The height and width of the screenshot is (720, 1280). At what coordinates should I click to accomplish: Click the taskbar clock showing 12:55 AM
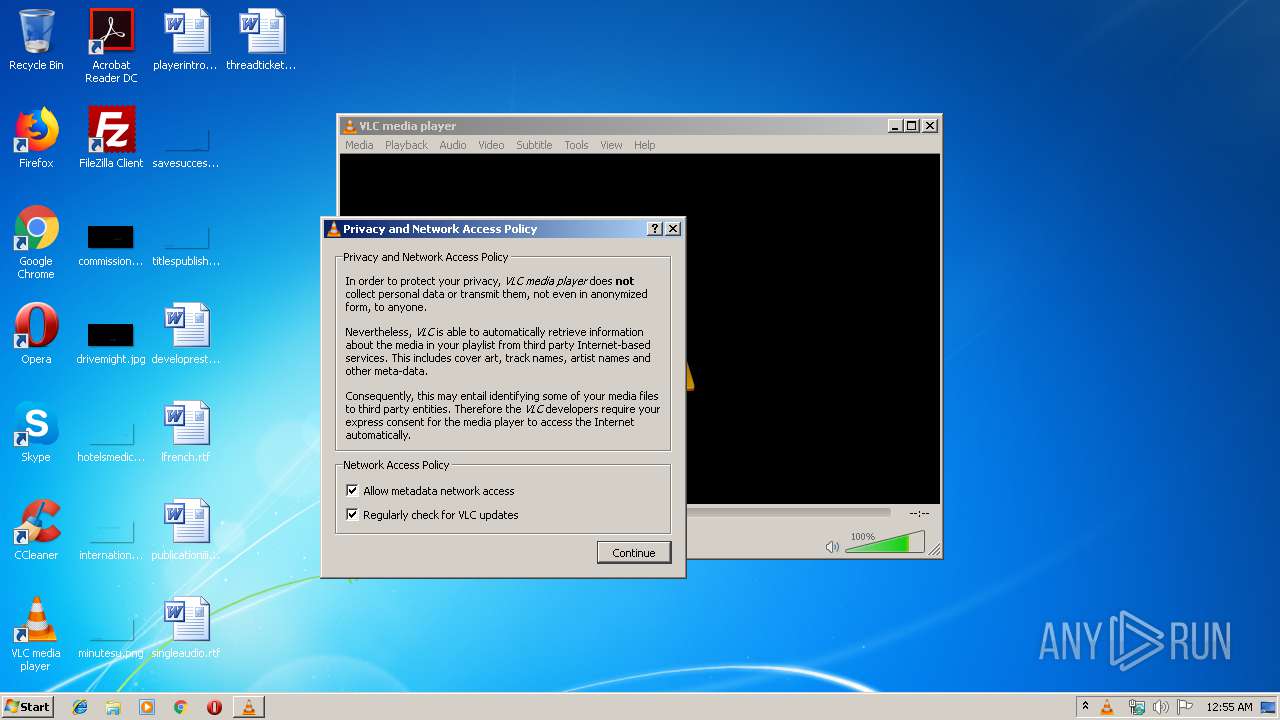[x=1229, y=707]
